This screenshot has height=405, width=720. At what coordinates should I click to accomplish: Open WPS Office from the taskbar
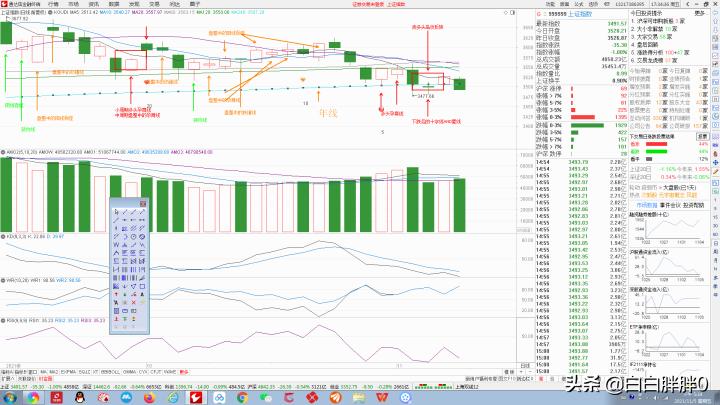382,398
